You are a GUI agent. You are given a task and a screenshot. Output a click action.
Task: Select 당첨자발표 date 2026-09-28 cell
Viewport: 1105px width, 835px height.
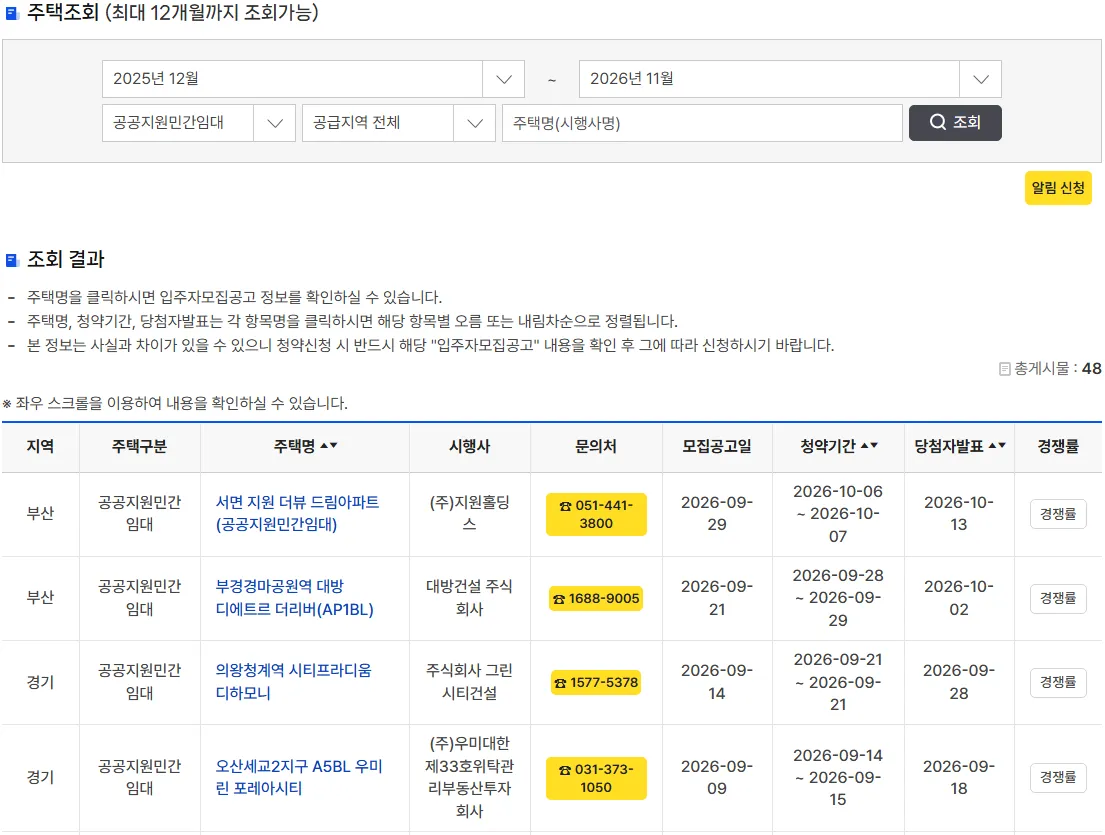click(959, 681)
